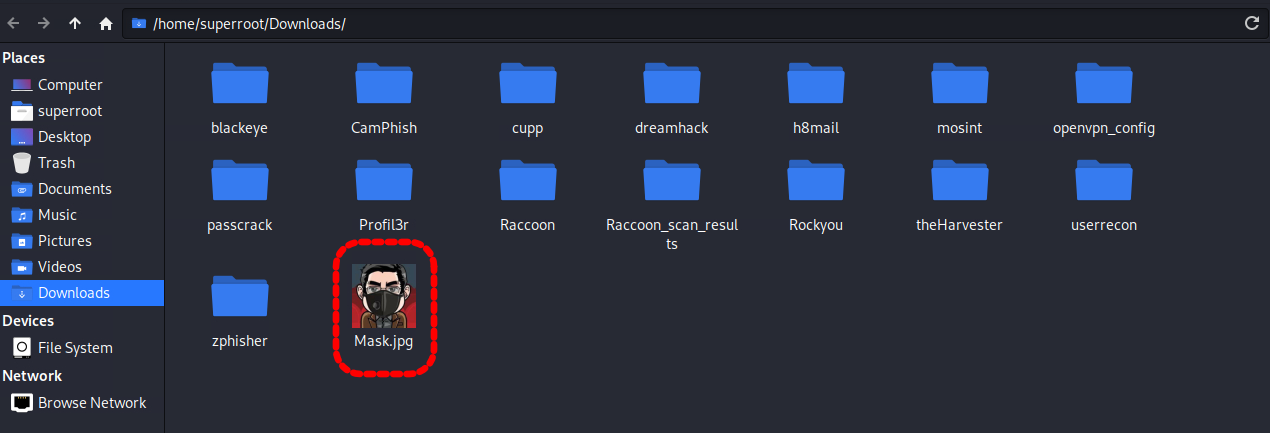This screenshot has height=433, width=1270.
Task: Click the CamPhish folder name label
Action: [384, 128]
